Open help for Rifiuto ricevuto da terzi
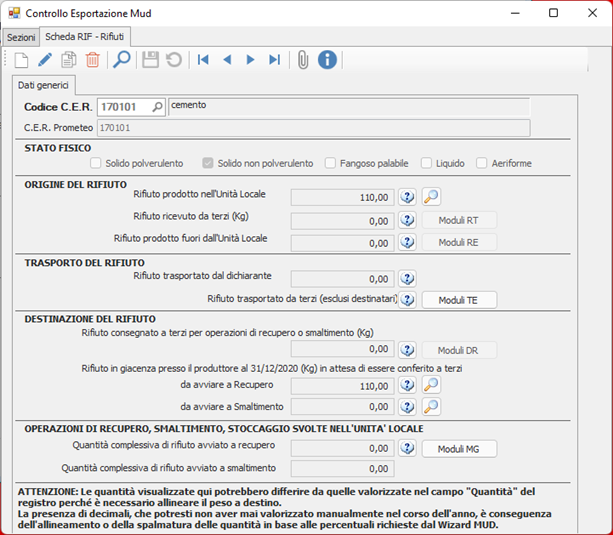Viewport: 613px width, 535px height. point(407,220)
